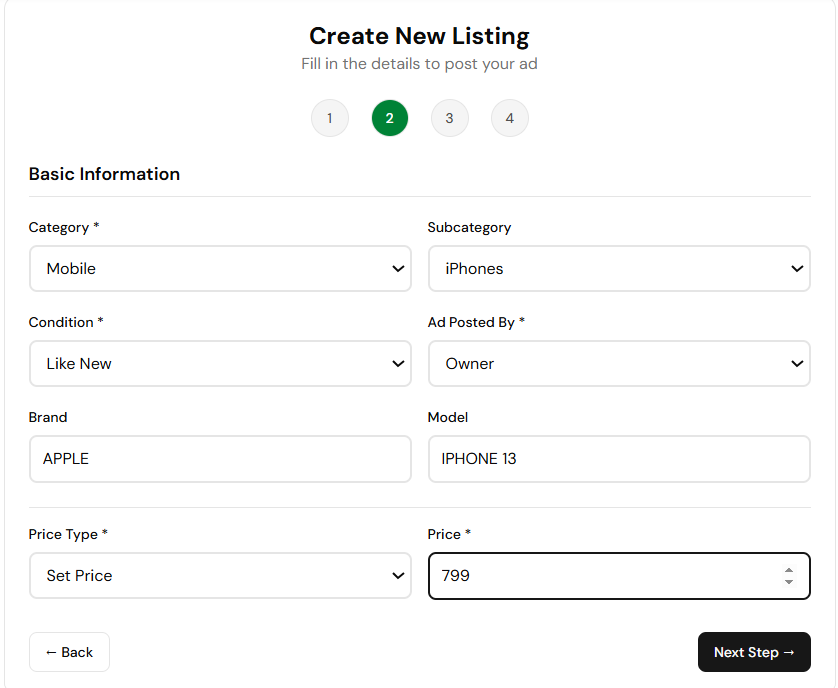Increase price using the up spinner arrow
This screenshot has height=688, width=838.
(x=789, y=570)
